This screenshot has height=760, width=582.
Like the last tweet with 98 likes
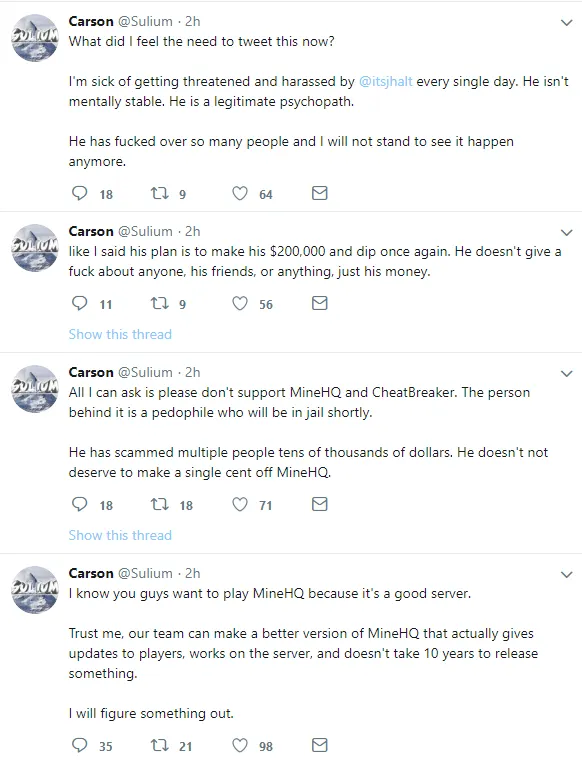(x=239, y=745)
